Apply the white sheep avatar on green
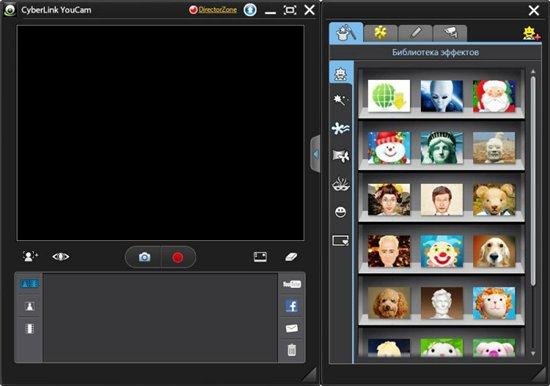The width and height of the screenshot is (550, 386). [x=442, y=348]
